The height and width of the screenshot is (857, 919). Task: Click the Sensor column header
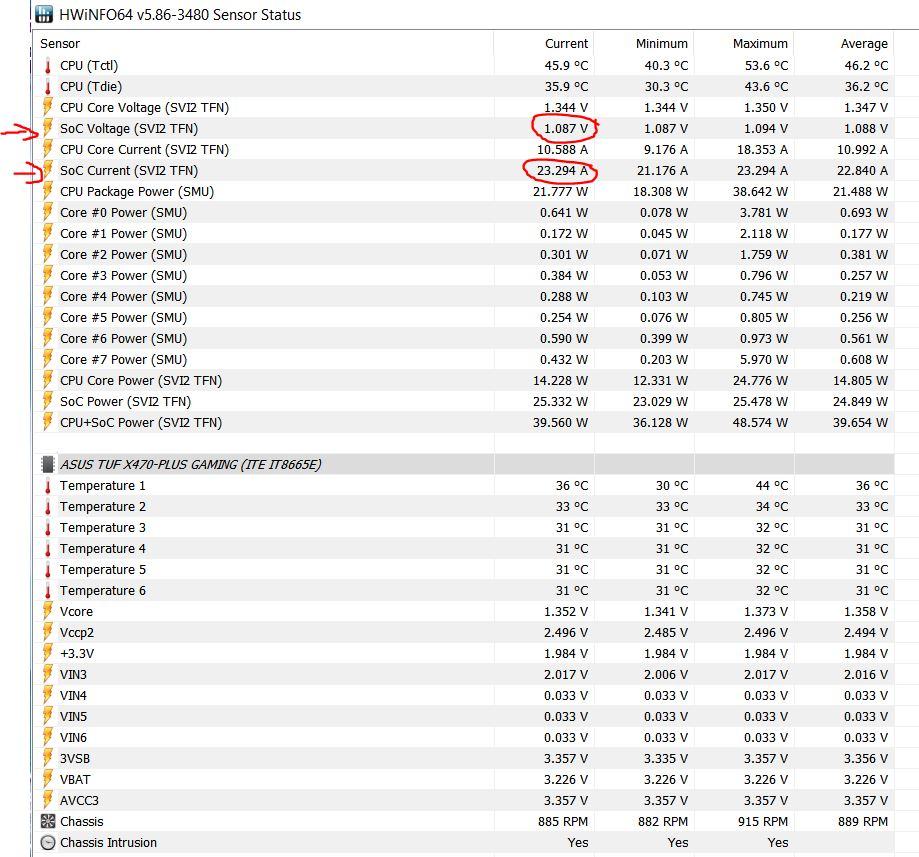pyautogui.click(x=60, y=43)
